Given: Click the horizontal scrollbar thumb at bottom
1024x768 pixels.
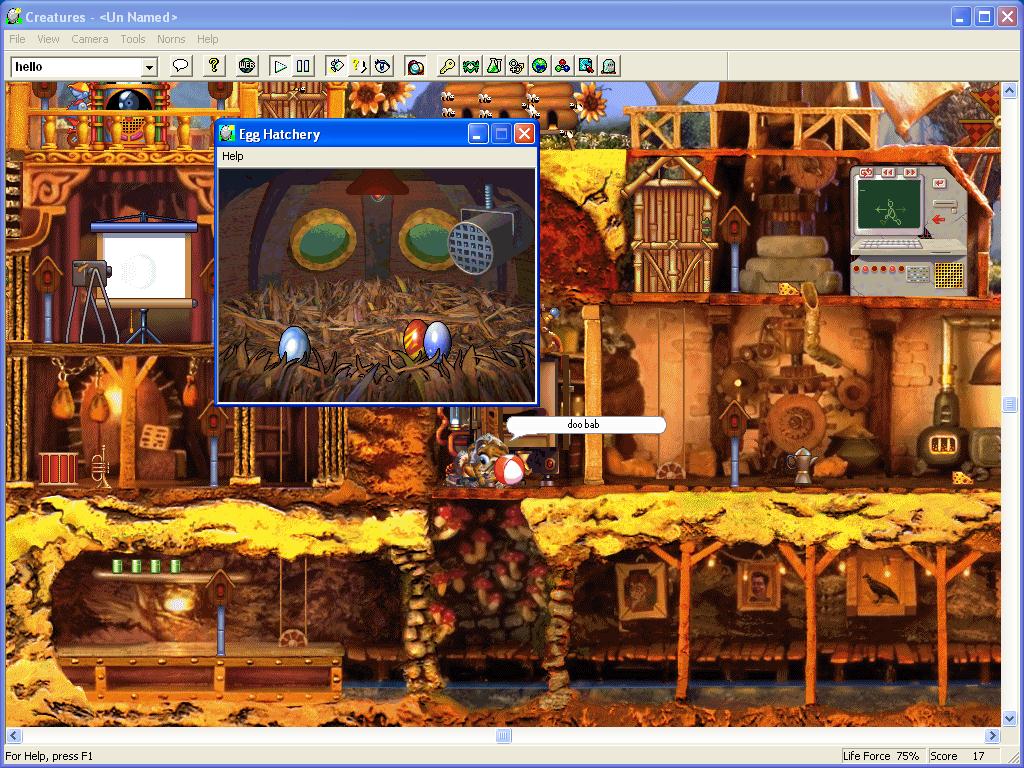Looking at the screenshot, I should pos(504,736).
